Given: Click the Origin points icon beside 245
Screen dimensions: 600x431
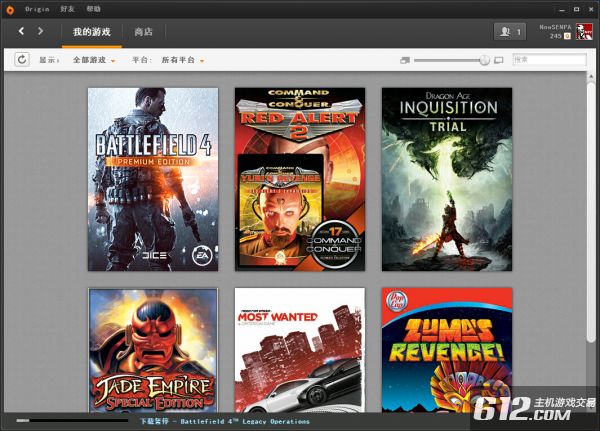Looking at the screenshot, I should point(567,36).
